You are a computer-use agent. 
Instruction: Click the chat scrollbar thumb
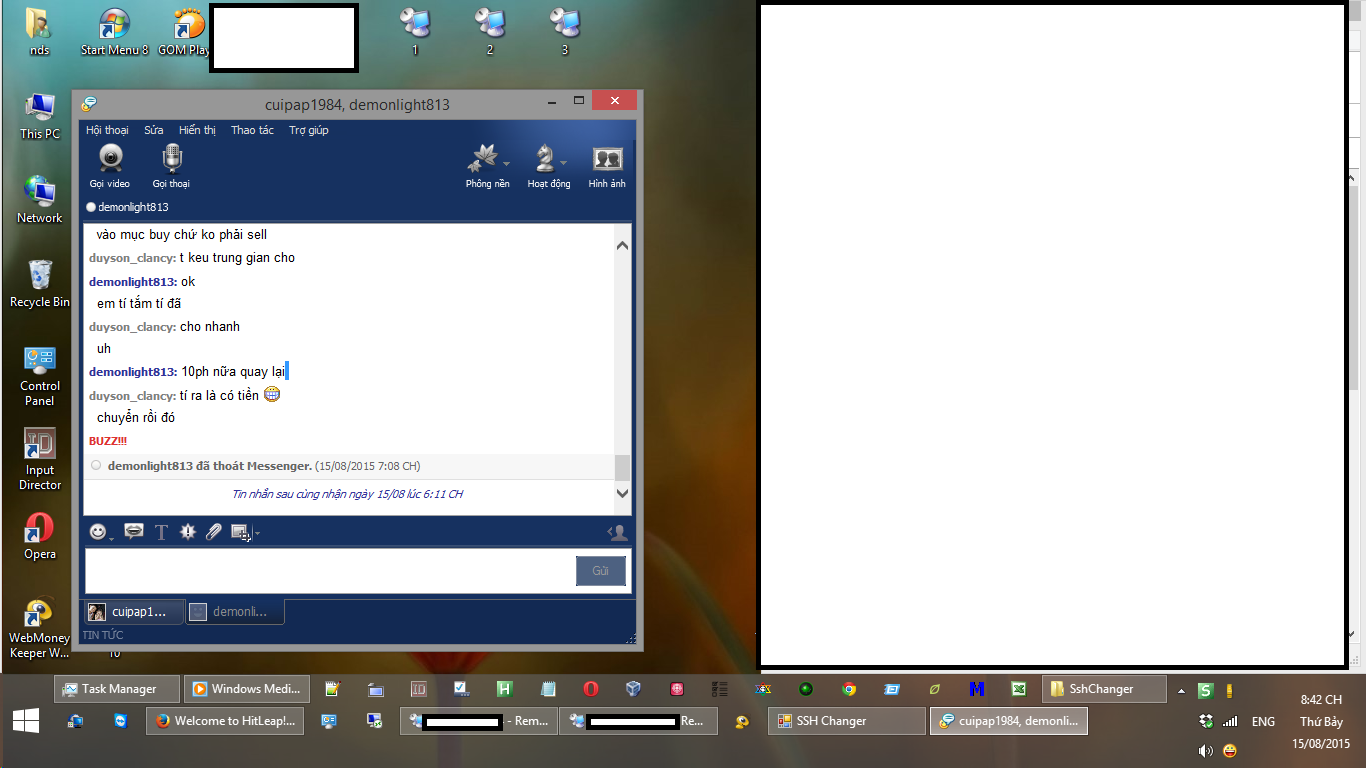click(622, 467)
